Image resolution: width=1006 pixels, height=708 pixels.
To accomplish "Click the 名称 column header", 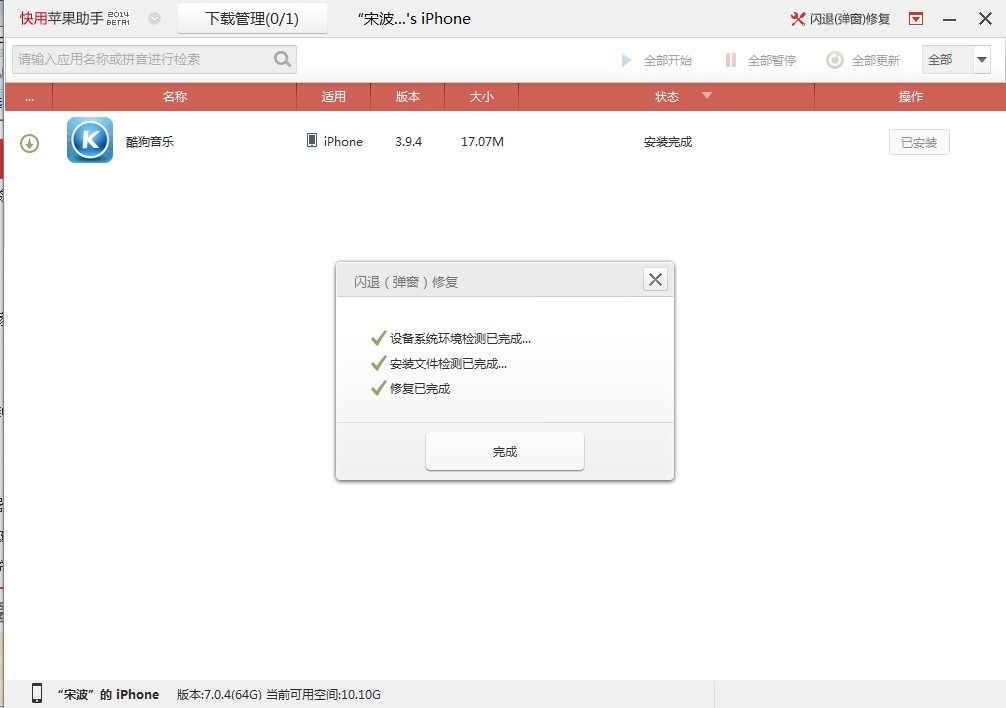I will point(175,97).
